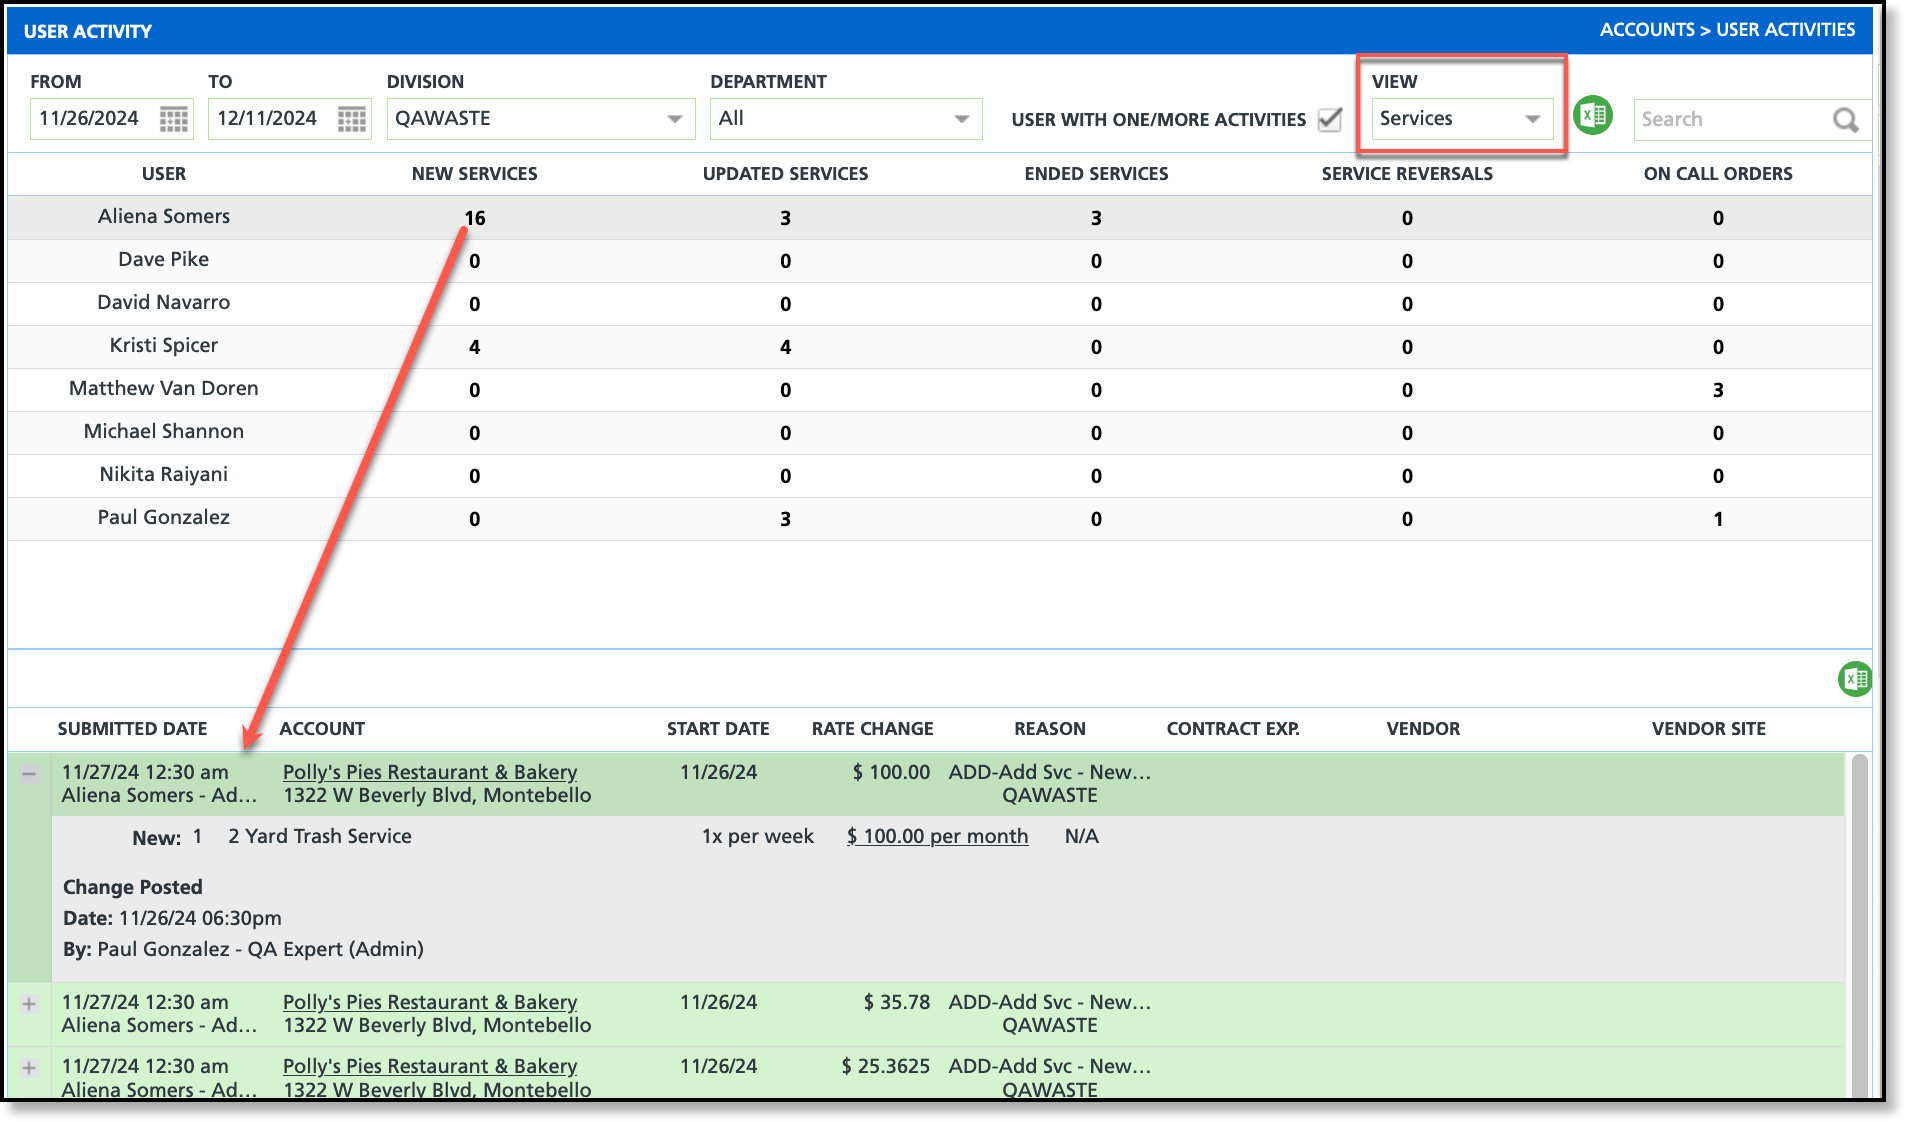Sort by the ON CALL ORDERS column header
The image size is (1906, 1122).
tap(1718, 174)
